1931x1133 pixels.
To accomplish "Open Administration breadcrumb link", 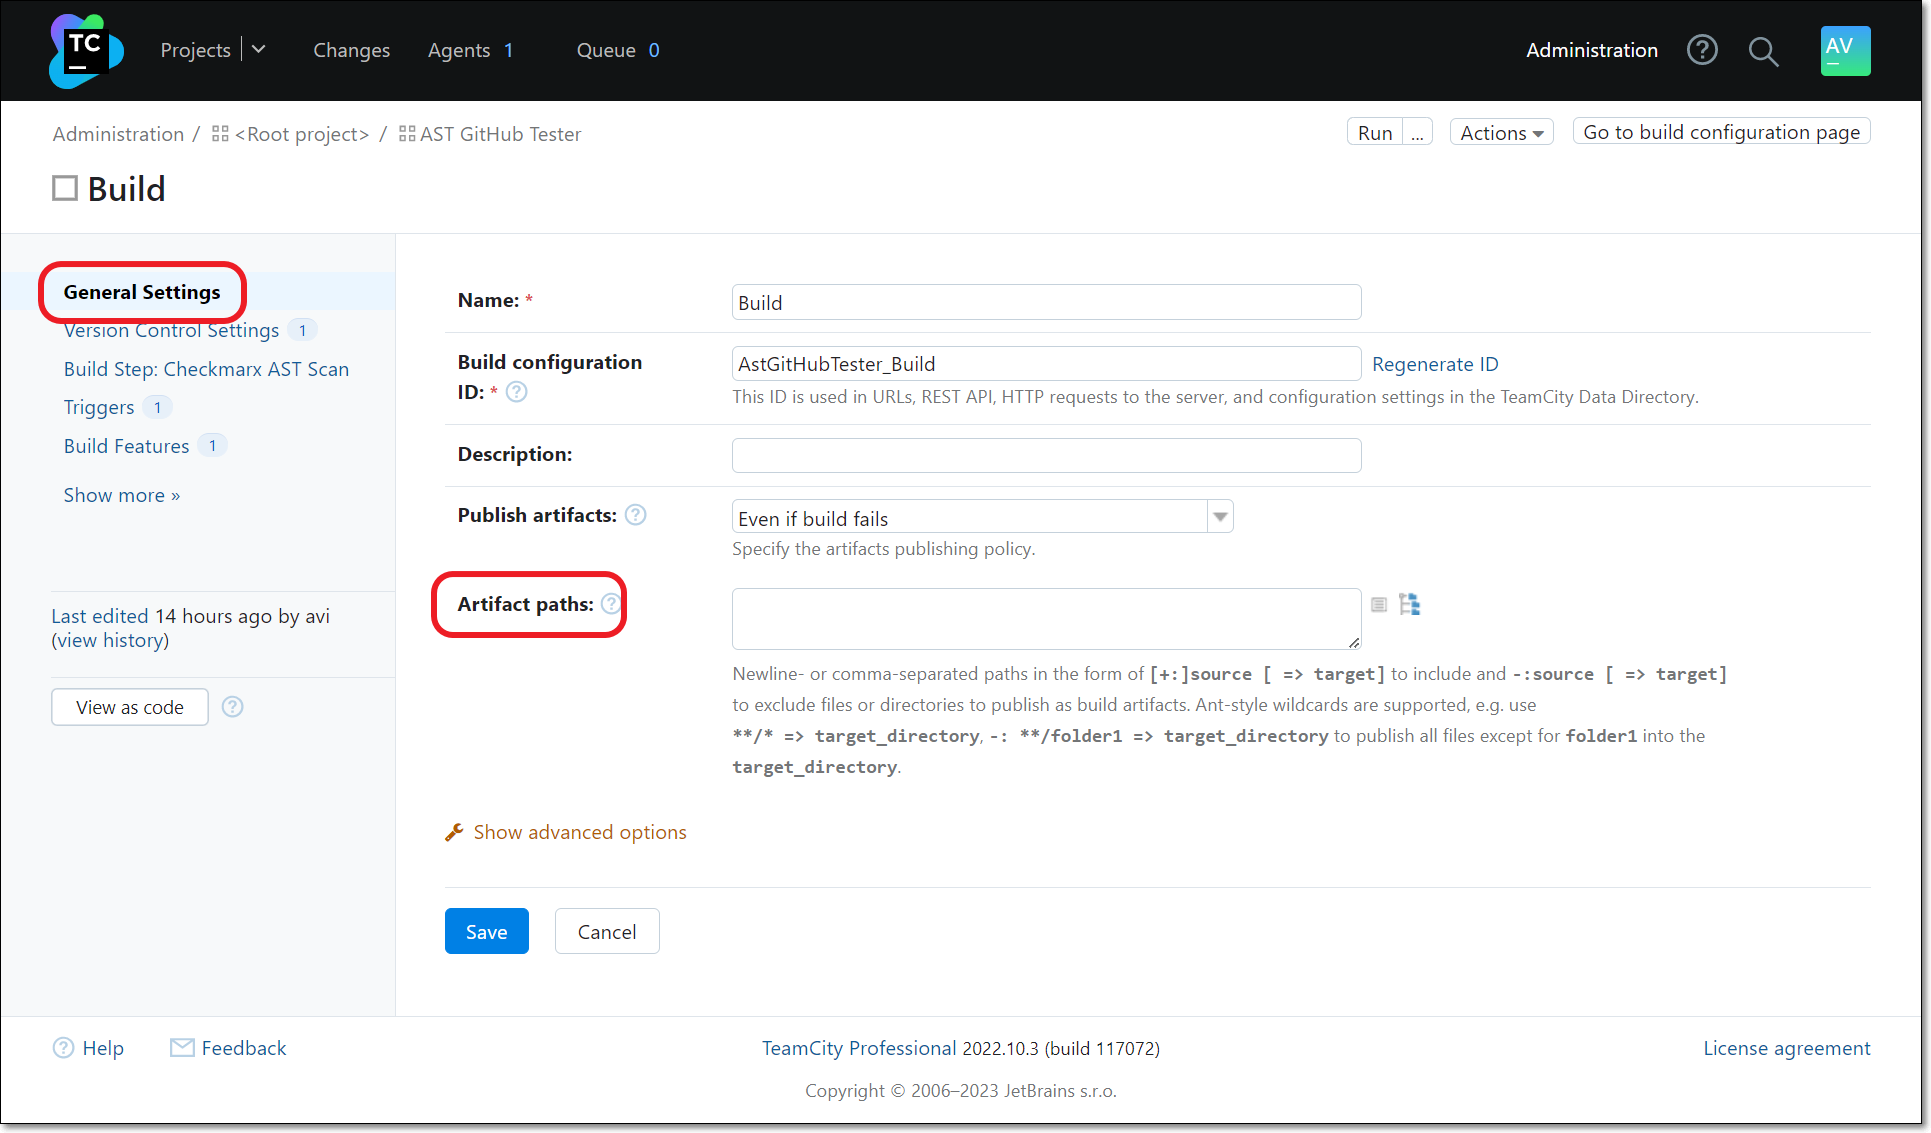I will point(118,134).
